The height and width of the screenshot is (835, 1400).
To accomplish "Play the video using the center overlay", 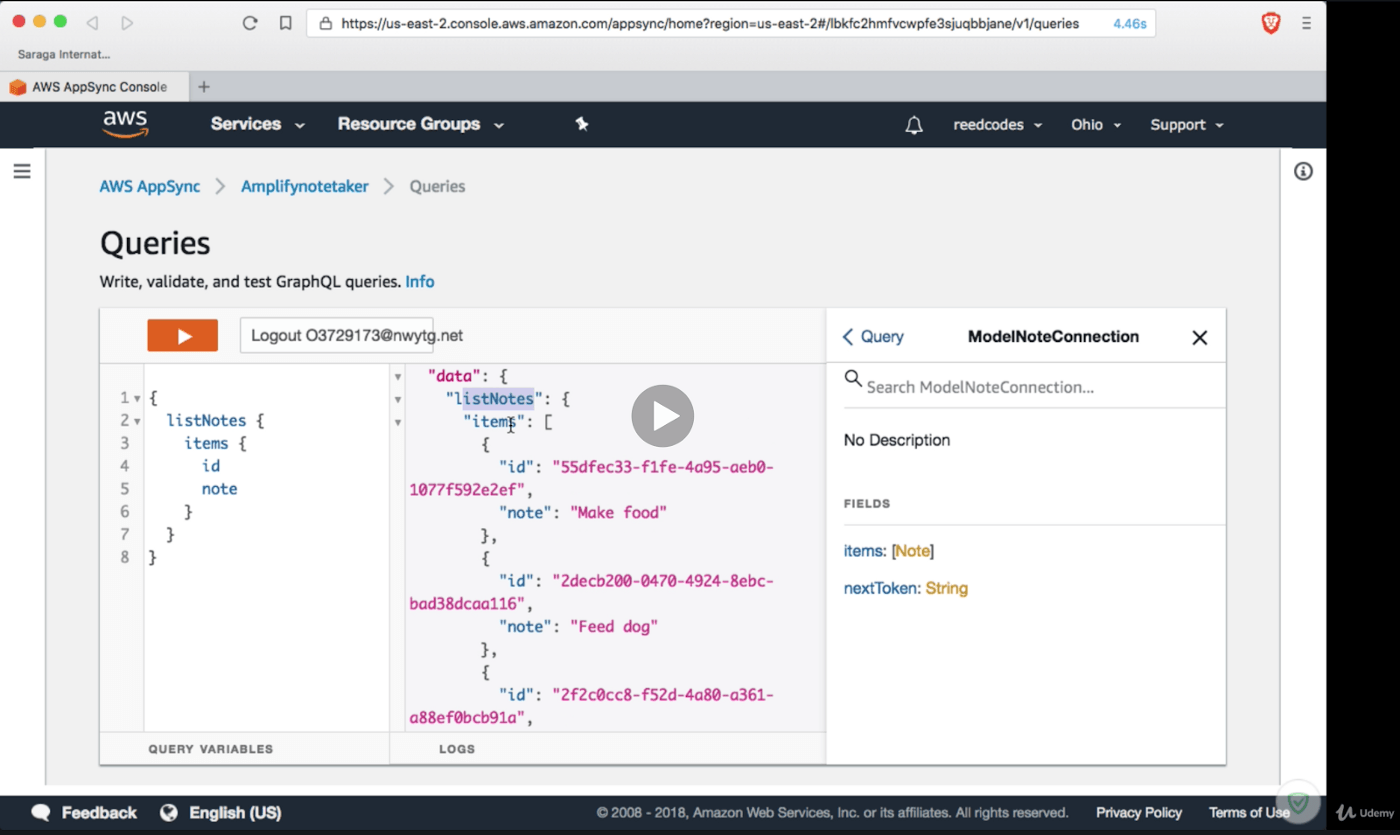I will 662,416.
